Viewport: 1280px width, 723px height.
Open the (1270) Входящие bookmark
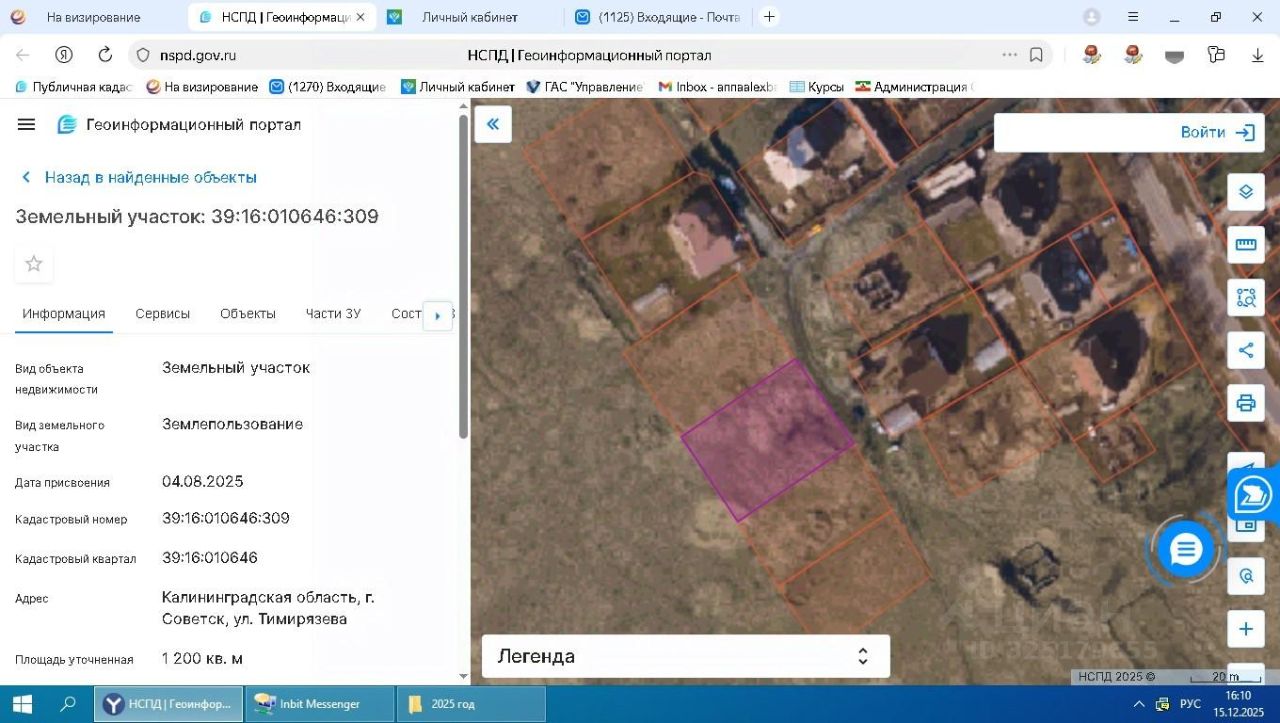tap(327, 87)
